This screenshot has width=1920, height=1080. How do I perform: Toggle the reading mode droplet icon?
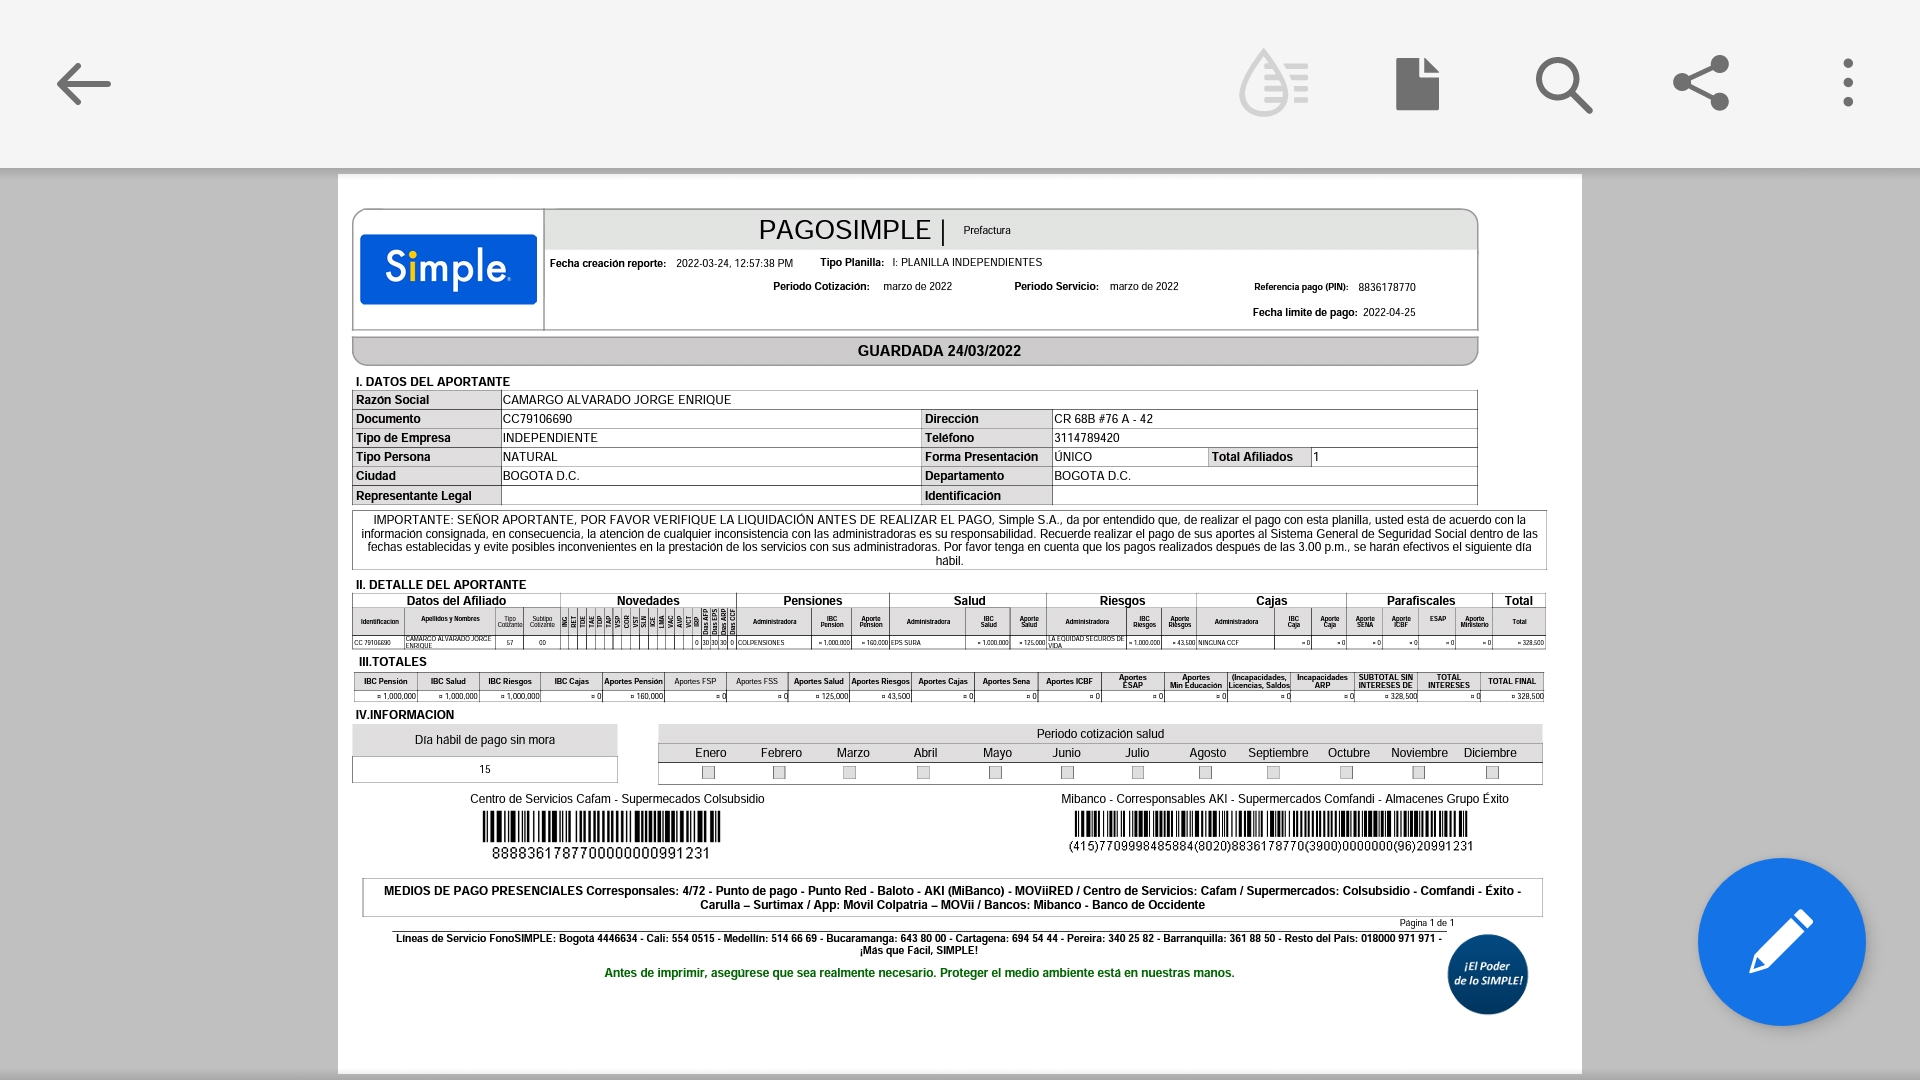pyautogui.click(x=1273, y=84)
